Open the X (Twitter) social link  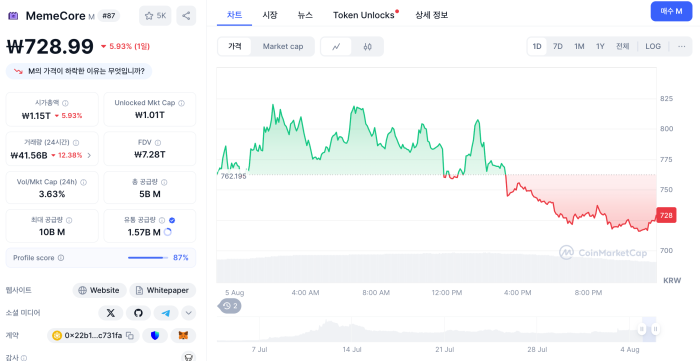click(x=111, y=313)
